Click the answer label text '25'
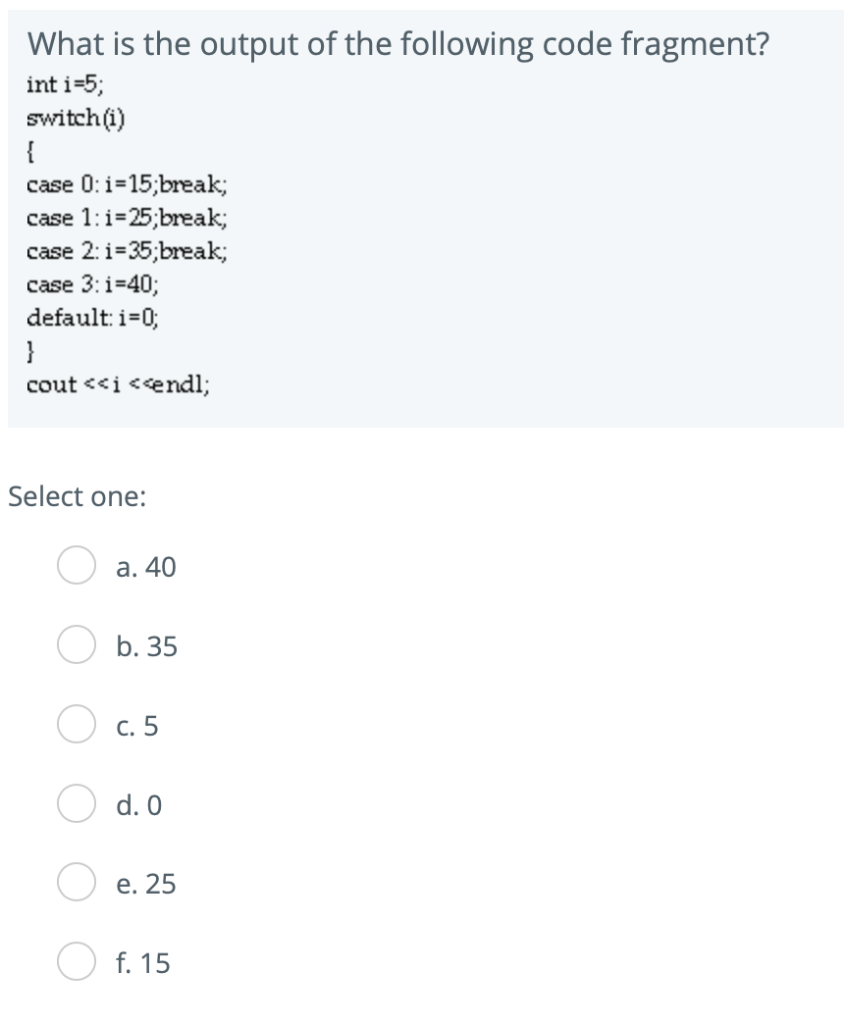The width and height of the screenshot is (844, 1024). pyautogui.click(x=146, y=884)
